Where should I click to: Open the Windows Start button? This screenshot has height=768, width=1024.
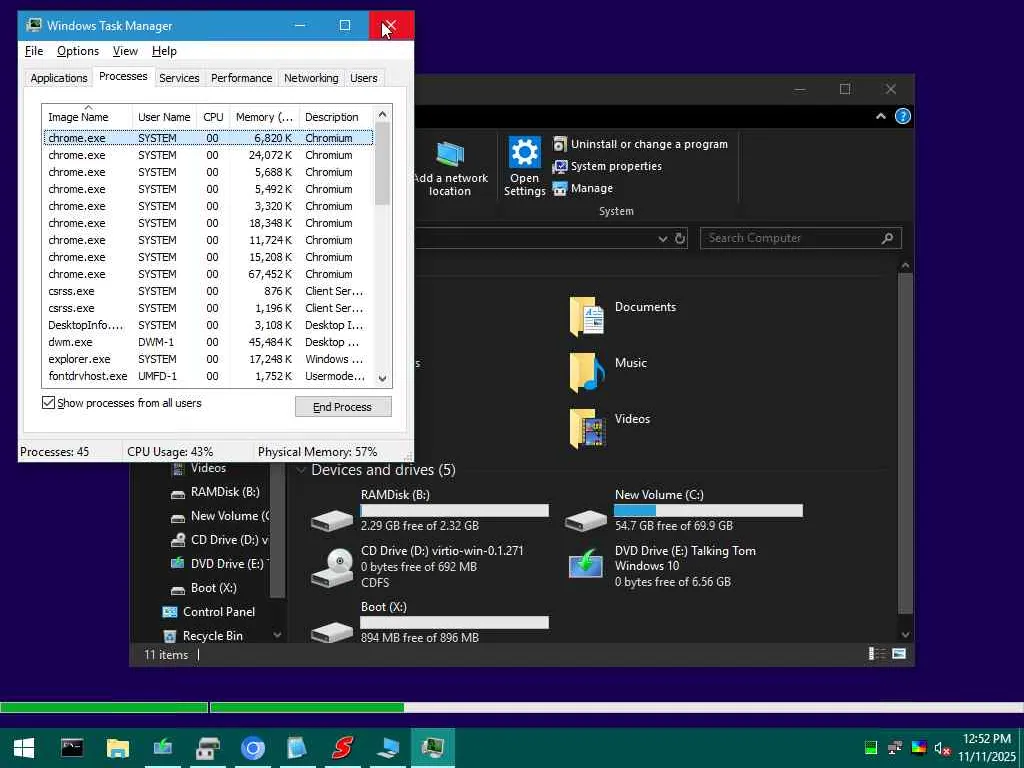point(24,748)
